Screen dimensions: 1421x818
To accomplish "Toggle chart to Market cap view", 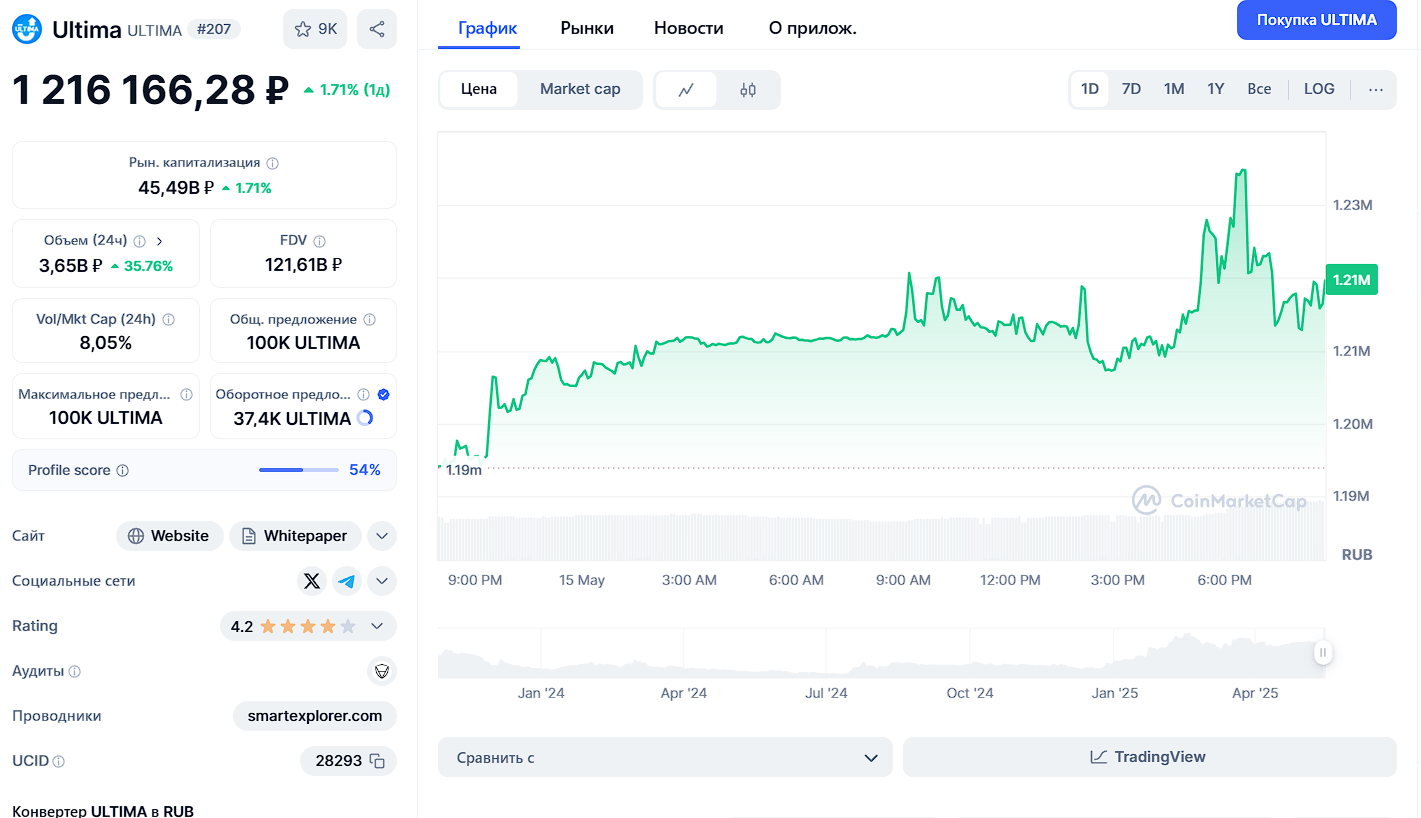I will click(x=580, y=89).
